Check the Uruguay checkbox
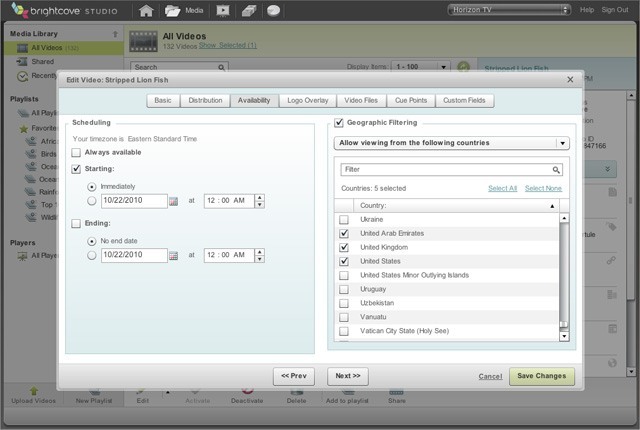This screenshot has height=430, width=640. point(344,290)
